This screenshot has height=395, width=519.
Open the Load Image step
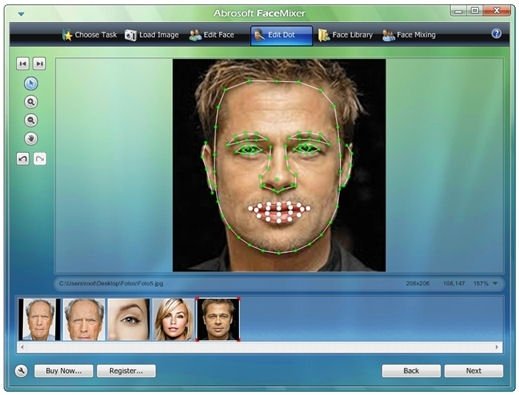tap(152, 35)
